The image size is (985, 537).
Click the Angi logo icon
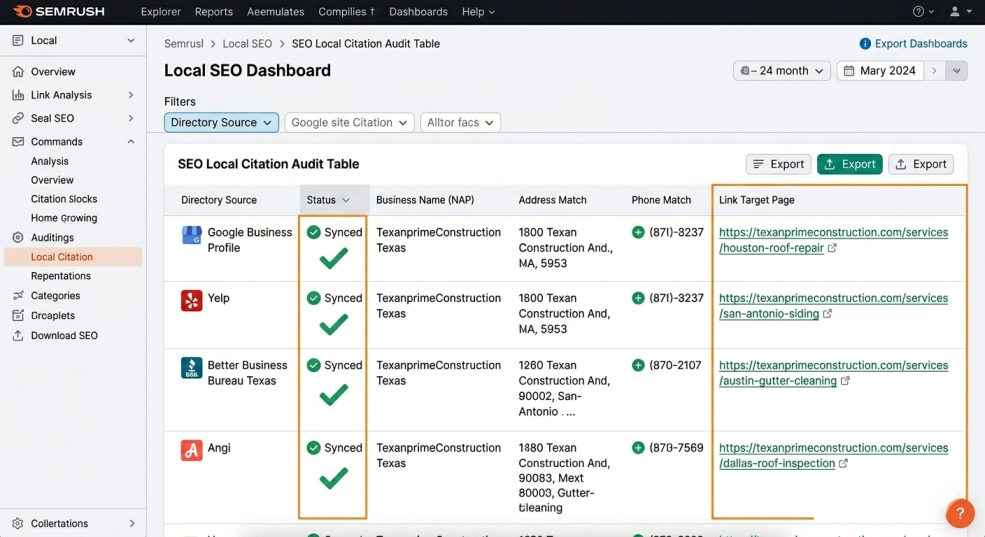[x=192, y=450]
